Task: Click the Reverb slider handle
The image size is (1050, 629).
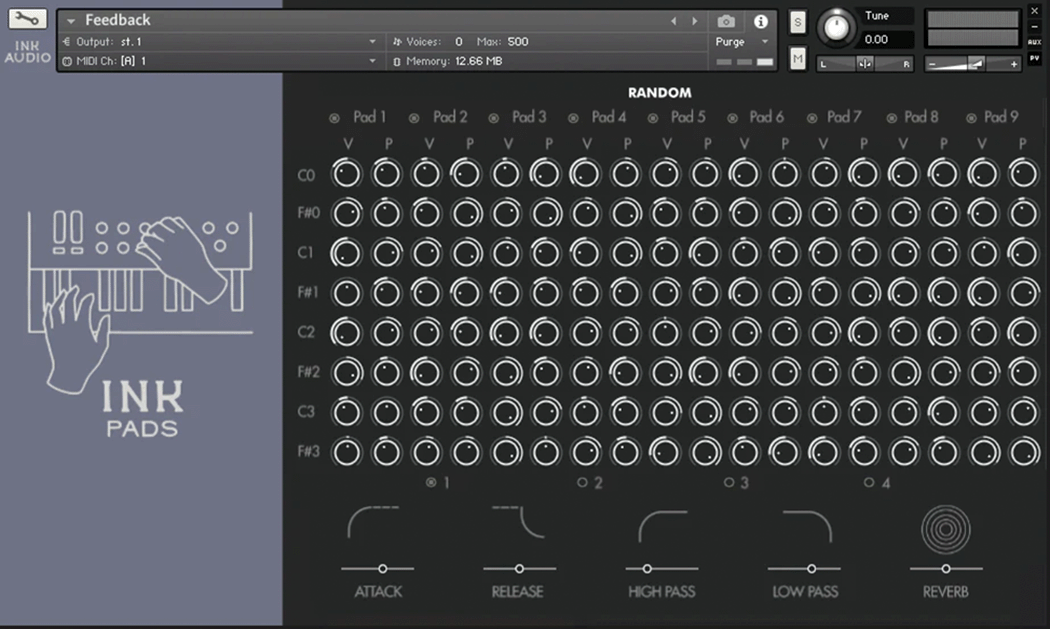Action: (x=946, y=569)
